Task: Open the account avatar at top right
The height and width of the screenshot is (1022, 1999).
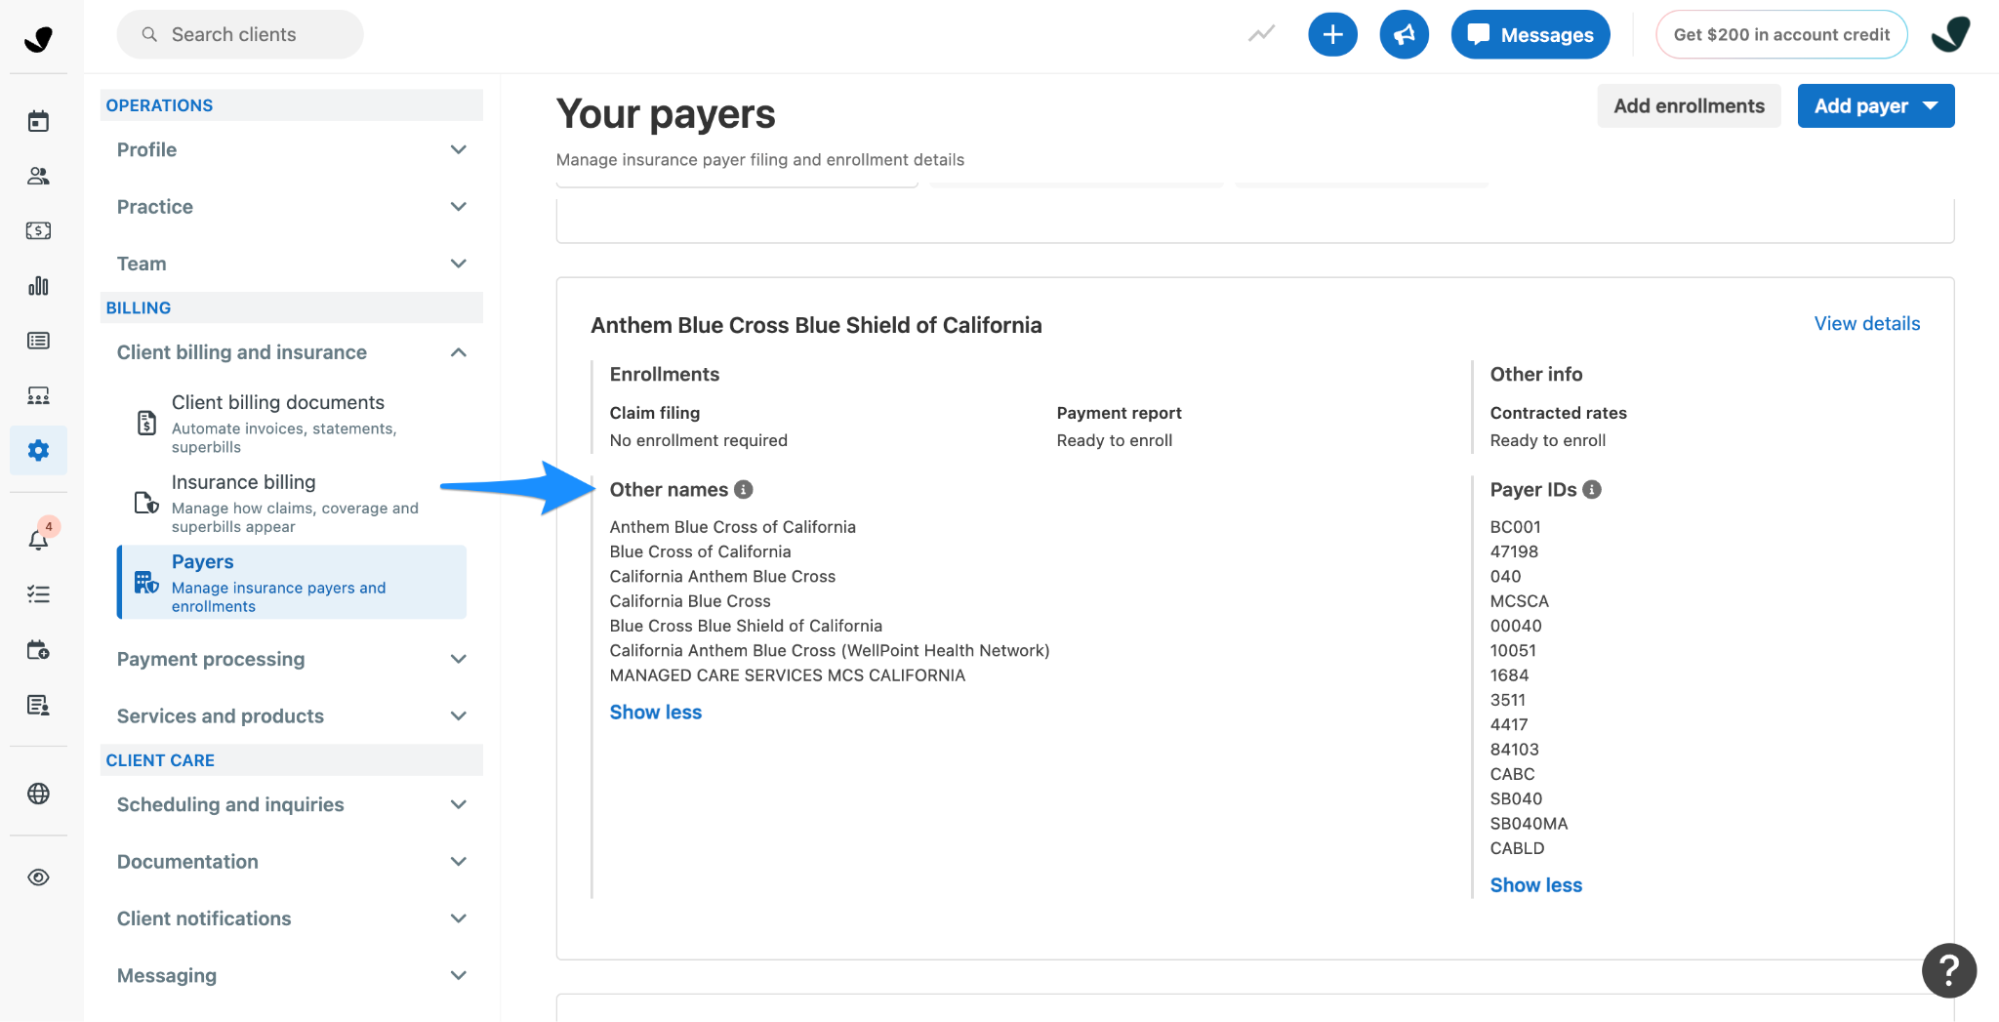Action: coord(1950,34)
